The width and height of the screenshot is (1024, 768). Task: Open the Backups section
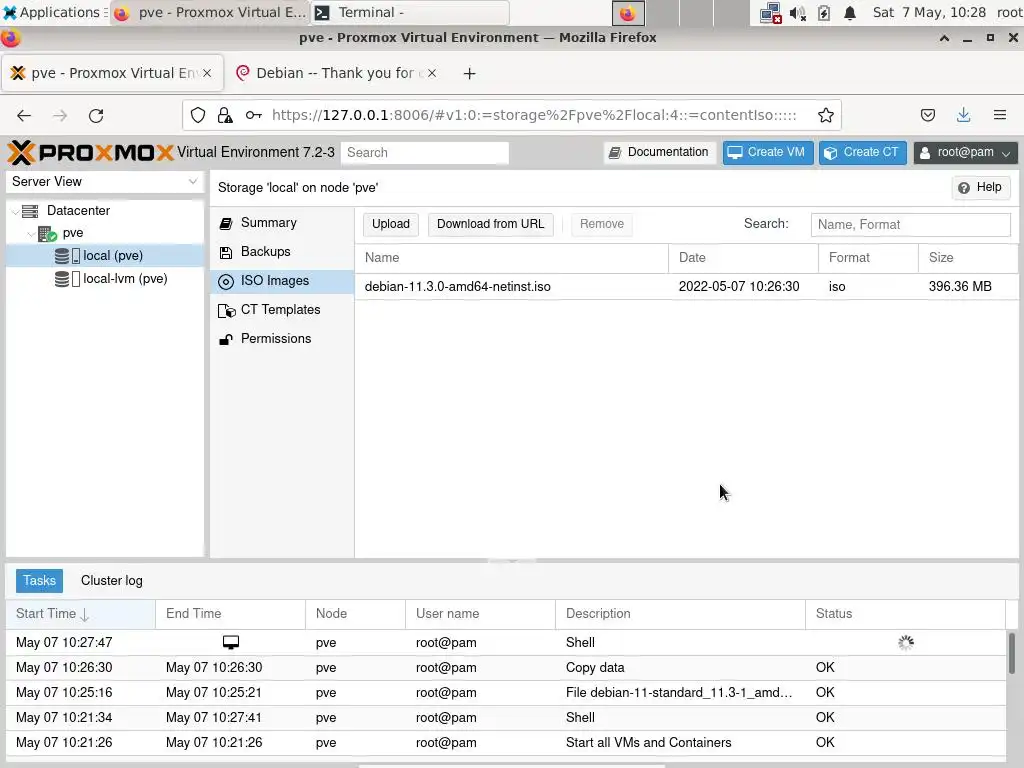tap(282, 251)
